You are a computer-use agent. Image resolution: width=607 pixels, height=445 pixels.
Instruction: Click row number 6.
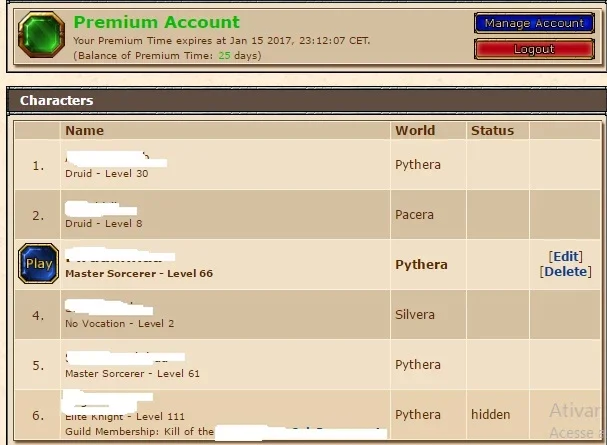coord(38,416)
